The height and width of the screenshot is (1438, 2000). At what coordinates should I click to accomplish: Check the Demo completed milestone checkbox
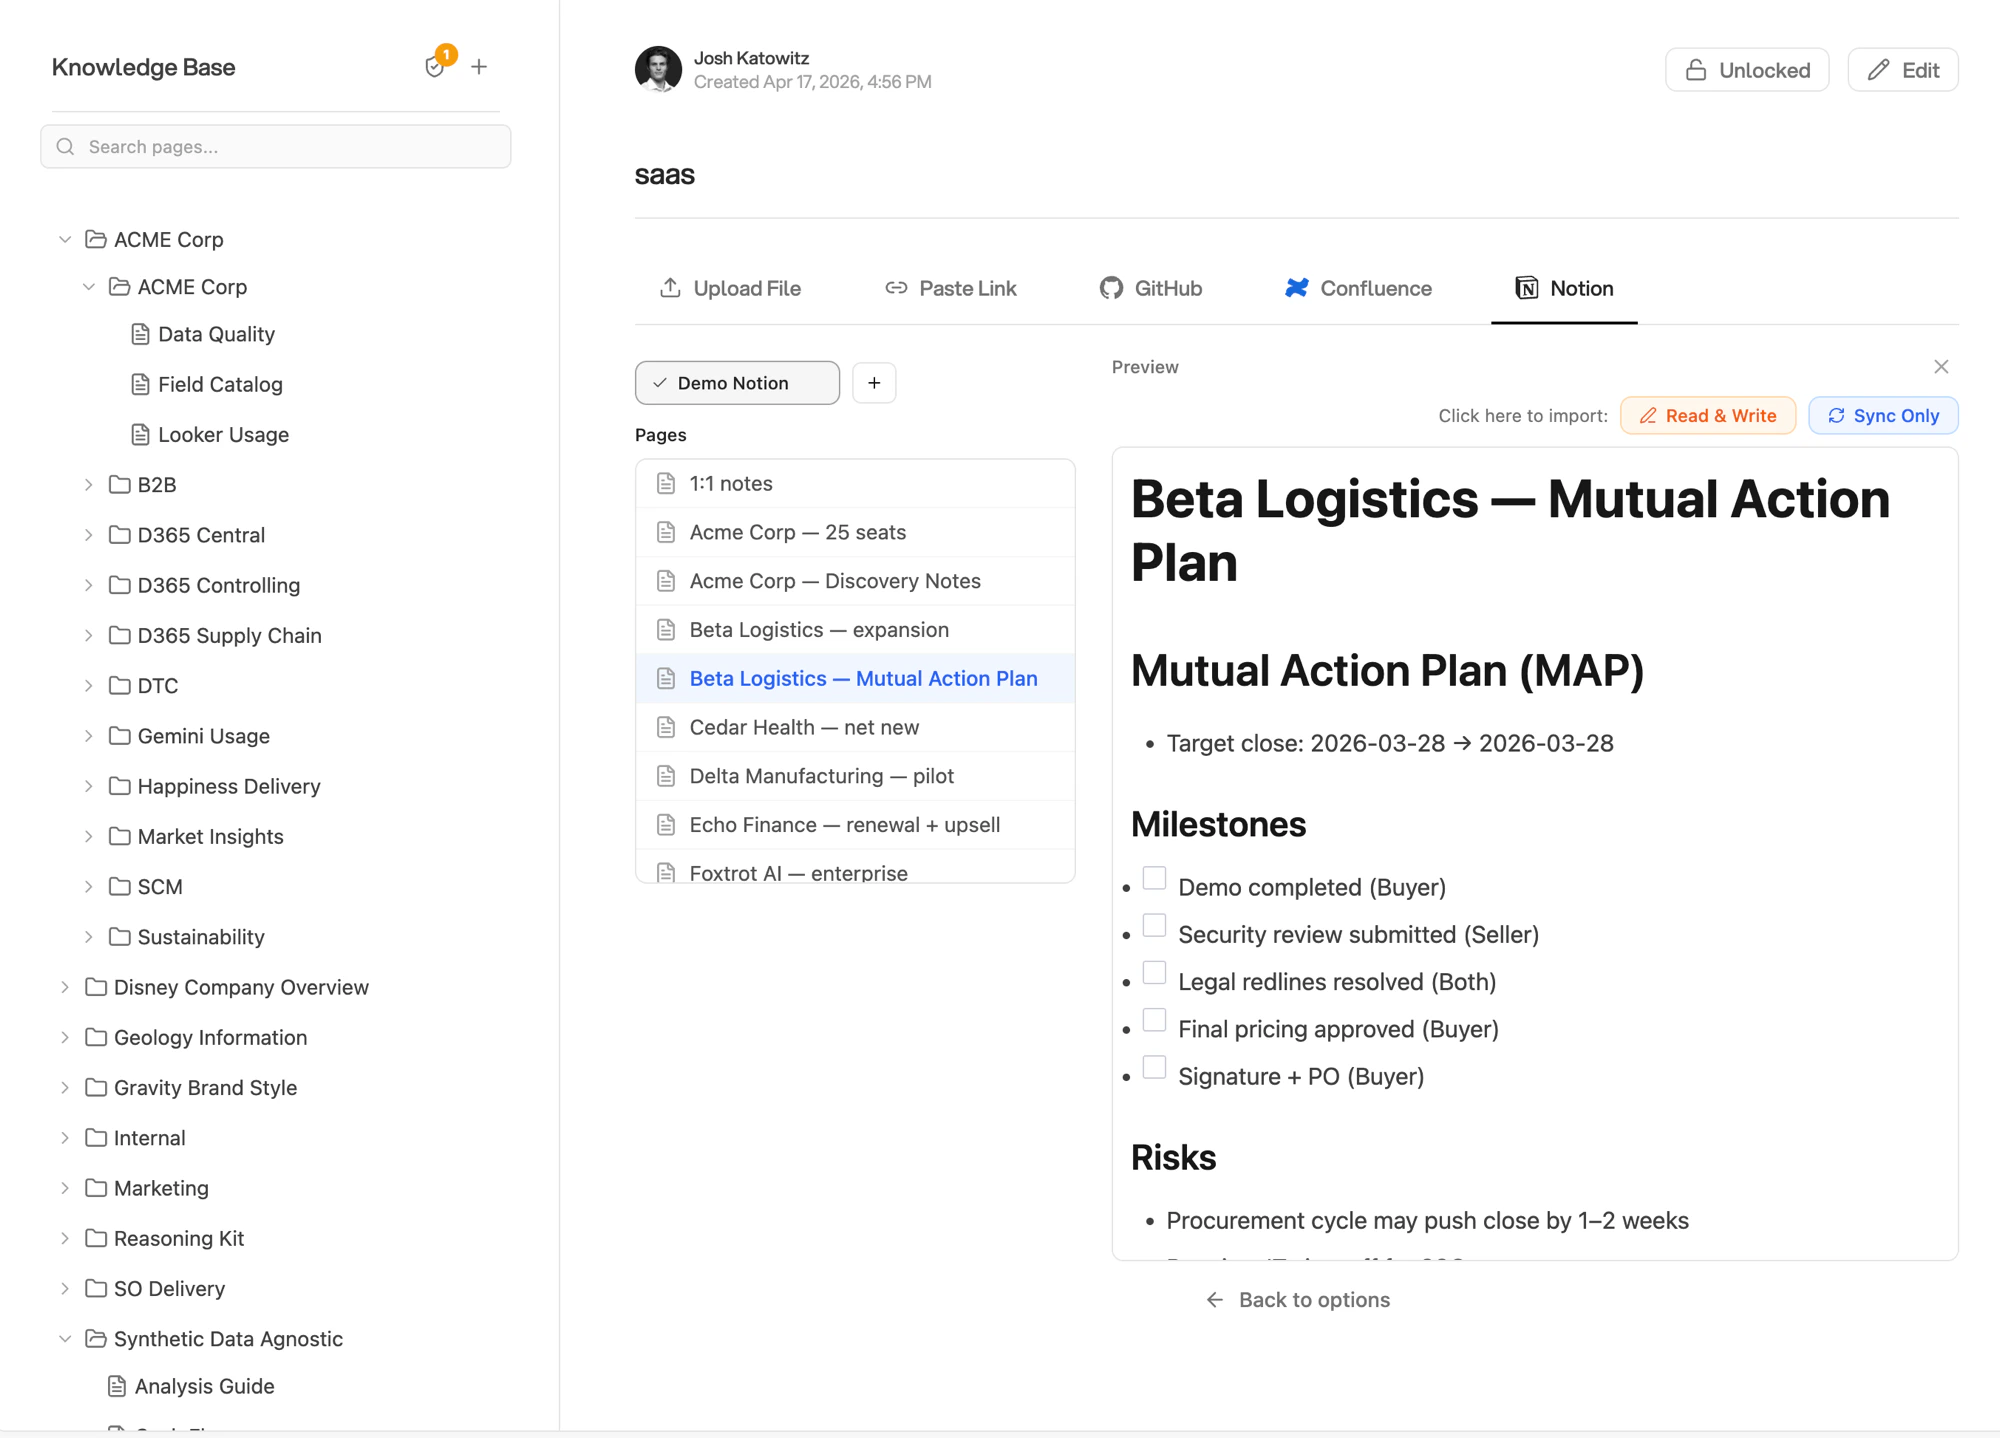point(1154,877)
